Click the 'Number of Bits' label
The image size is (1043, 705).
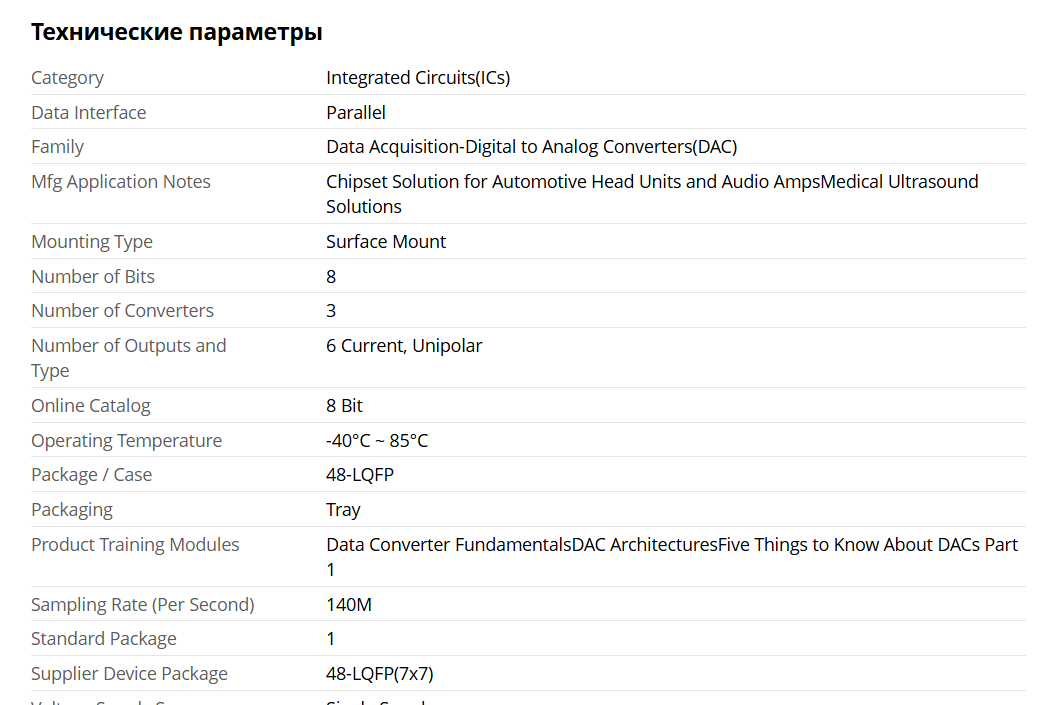(92, 277)
